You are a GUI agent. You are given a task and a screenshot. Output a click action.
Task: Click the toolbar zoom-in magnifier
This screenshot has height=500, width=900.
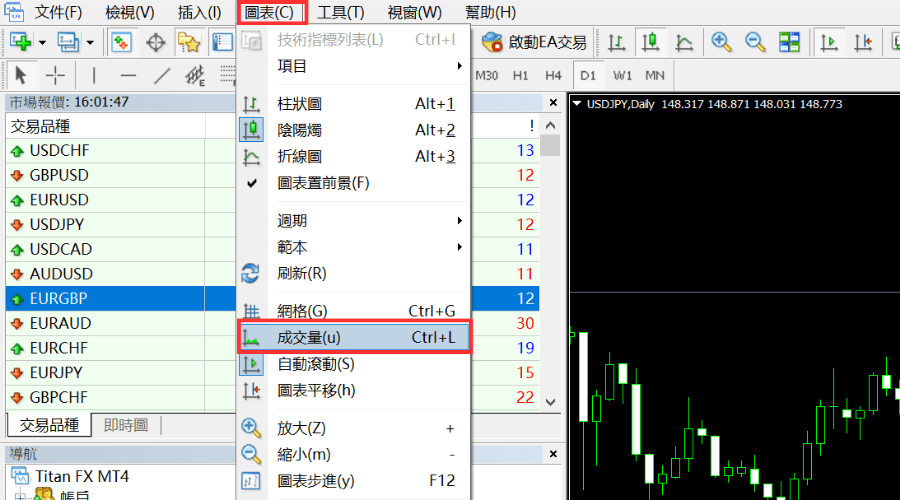pyautogui.click(x=721, y=42)
